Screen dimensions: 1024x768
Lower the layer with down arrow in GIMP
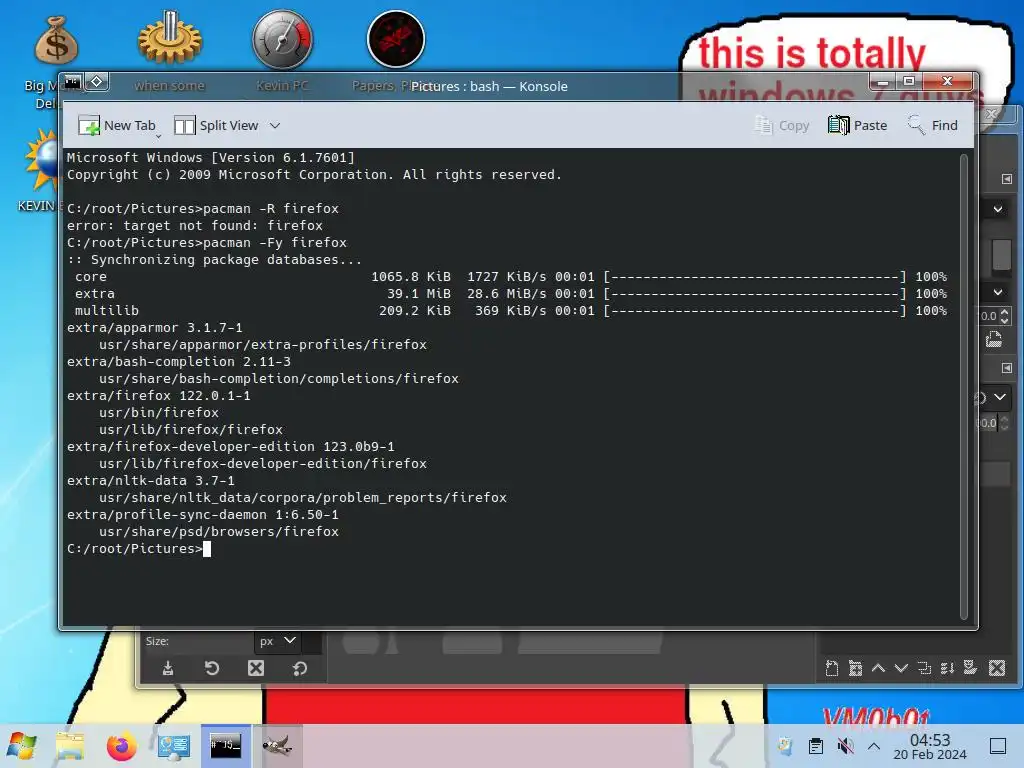click(901, 668)
